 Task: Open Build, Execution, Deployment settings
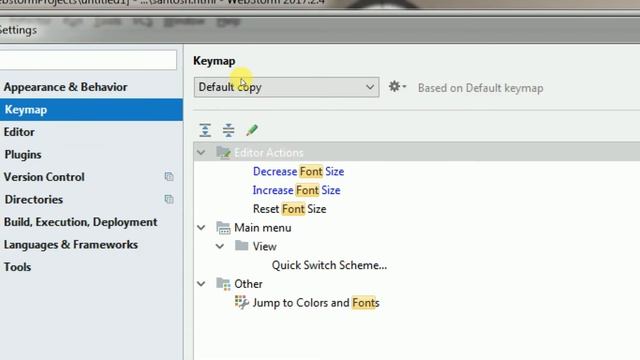tap(80, 222)
